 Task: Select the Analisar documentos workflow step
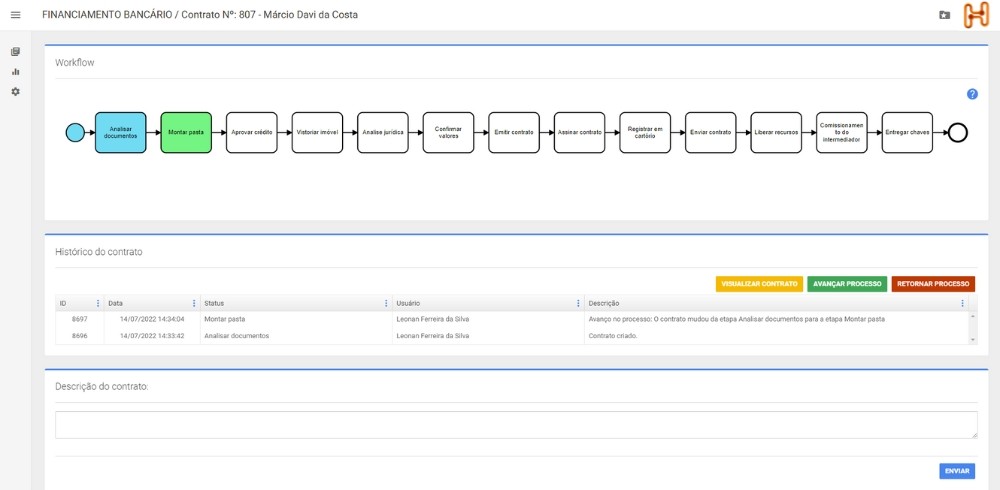121,133
